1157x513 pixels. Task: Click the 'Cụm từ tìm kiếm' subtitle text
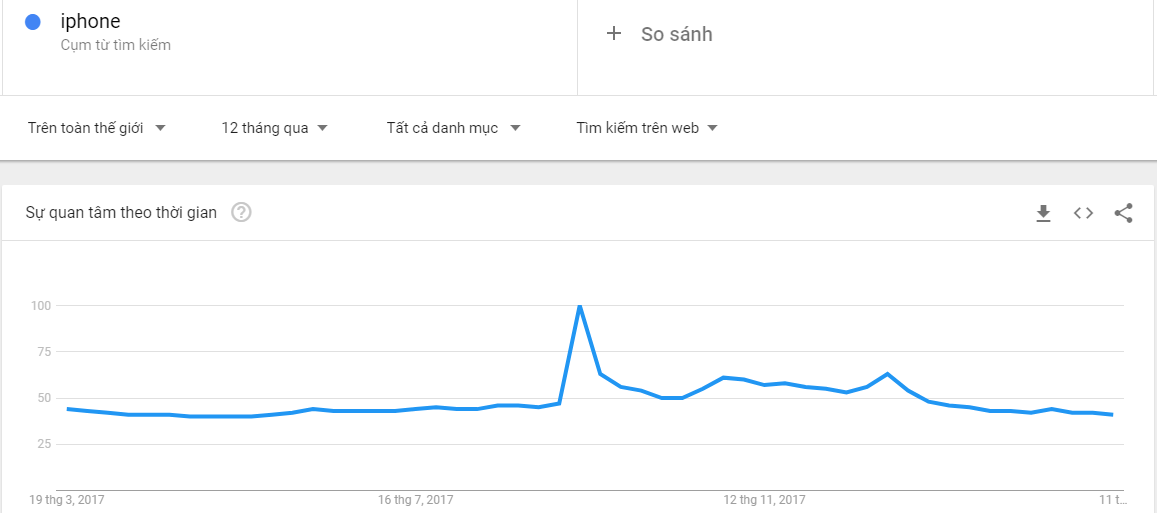(x=115, y=45)
